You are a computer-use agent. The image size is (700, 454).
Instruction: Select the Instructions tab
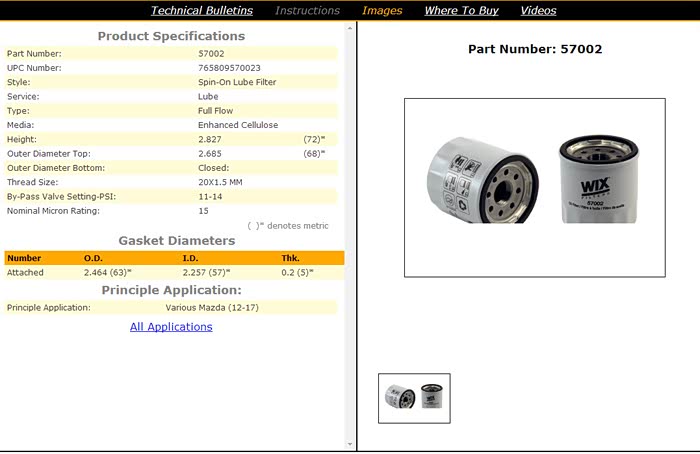(x=307, y=10)
